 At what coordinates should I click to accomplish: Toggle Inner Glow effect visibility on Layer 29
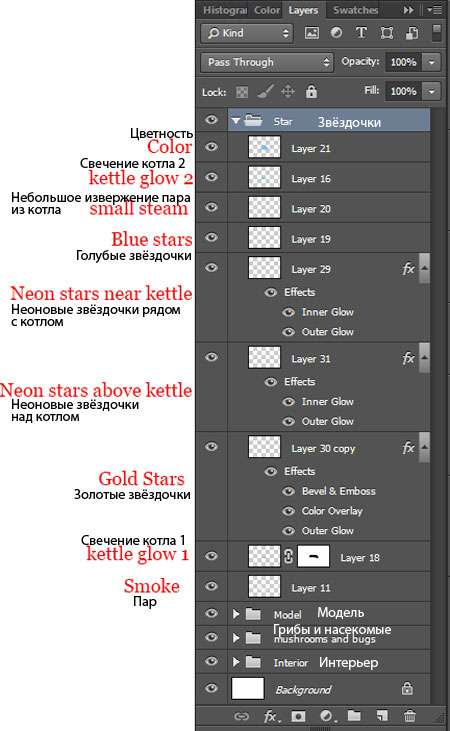289,312
